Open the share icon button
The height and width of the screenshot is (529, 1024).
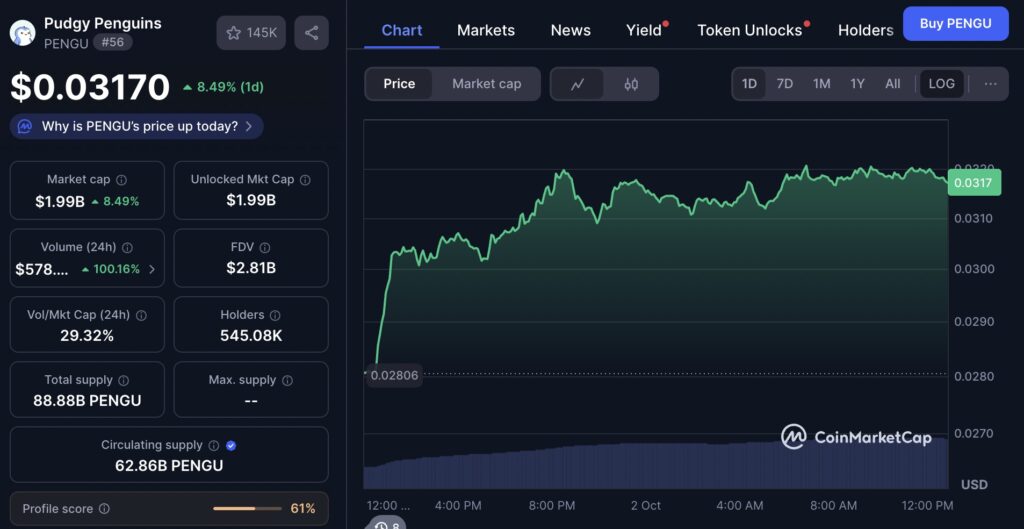click(312, 33)
